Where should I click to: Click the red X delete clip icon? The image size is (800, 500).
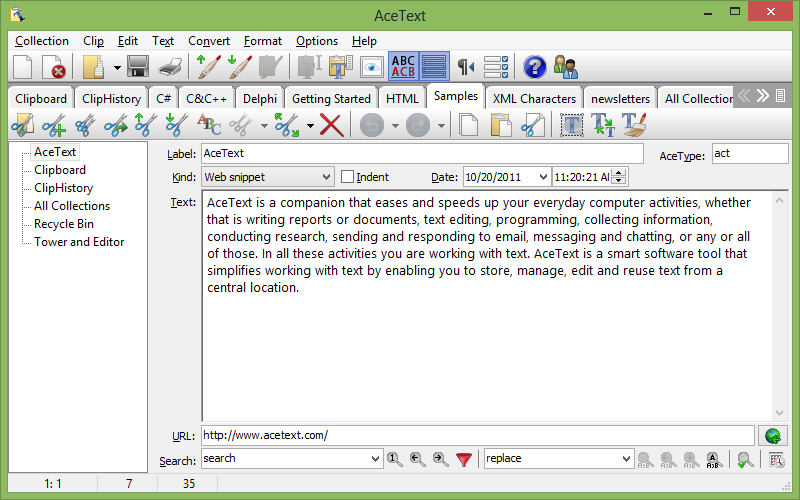pos(332,125)
